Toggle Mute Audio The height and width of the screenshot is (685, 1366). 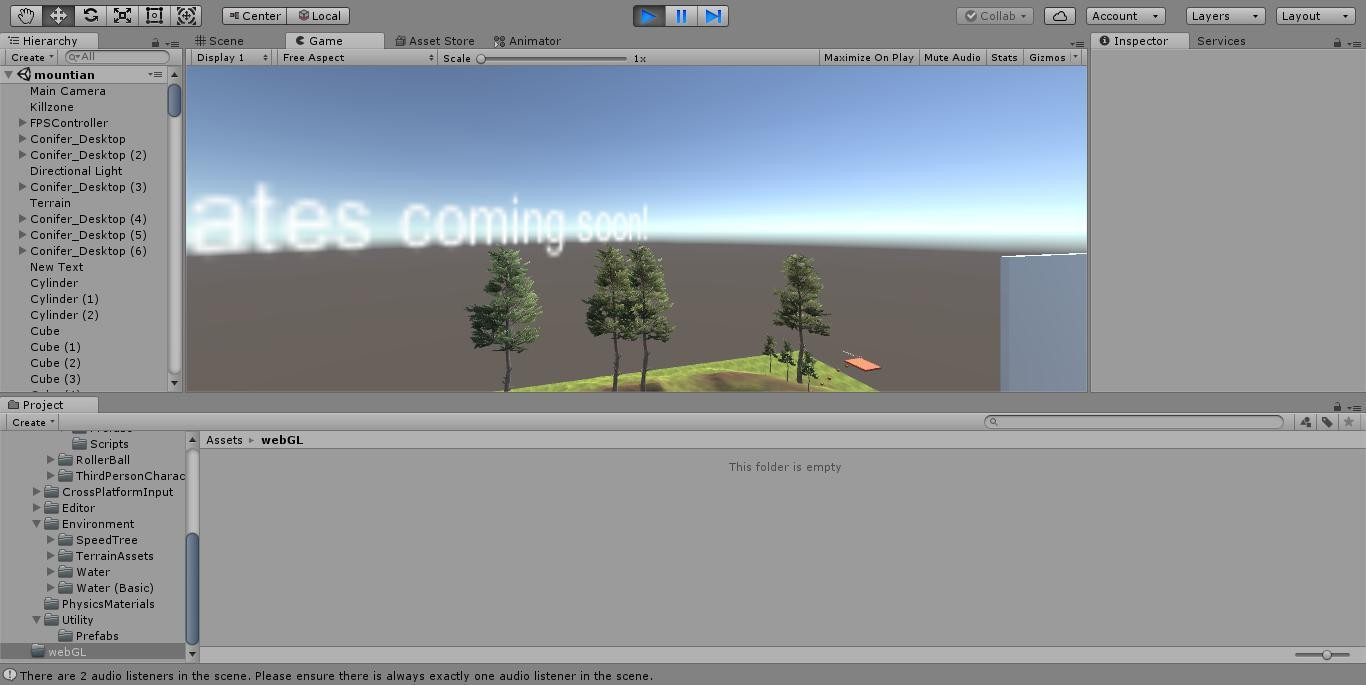point(952,58)
